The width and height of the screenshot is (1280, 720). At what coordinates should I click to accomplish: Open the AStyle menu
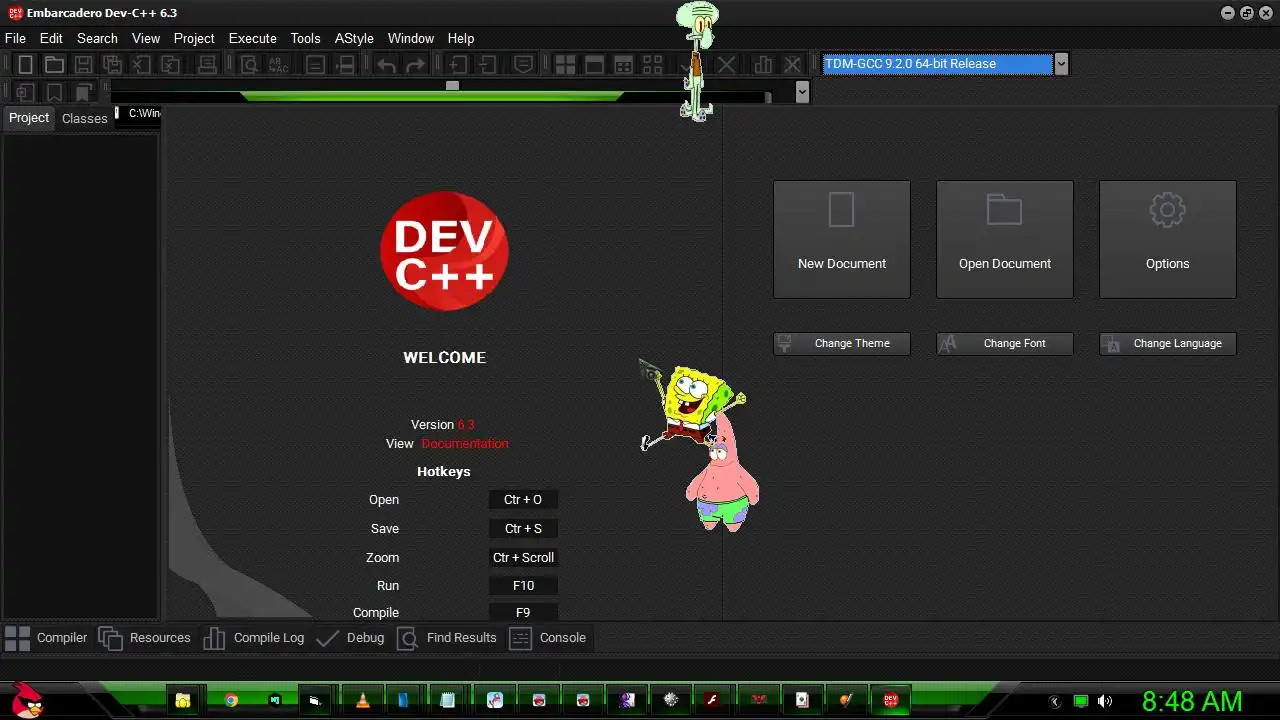point(354,38)
